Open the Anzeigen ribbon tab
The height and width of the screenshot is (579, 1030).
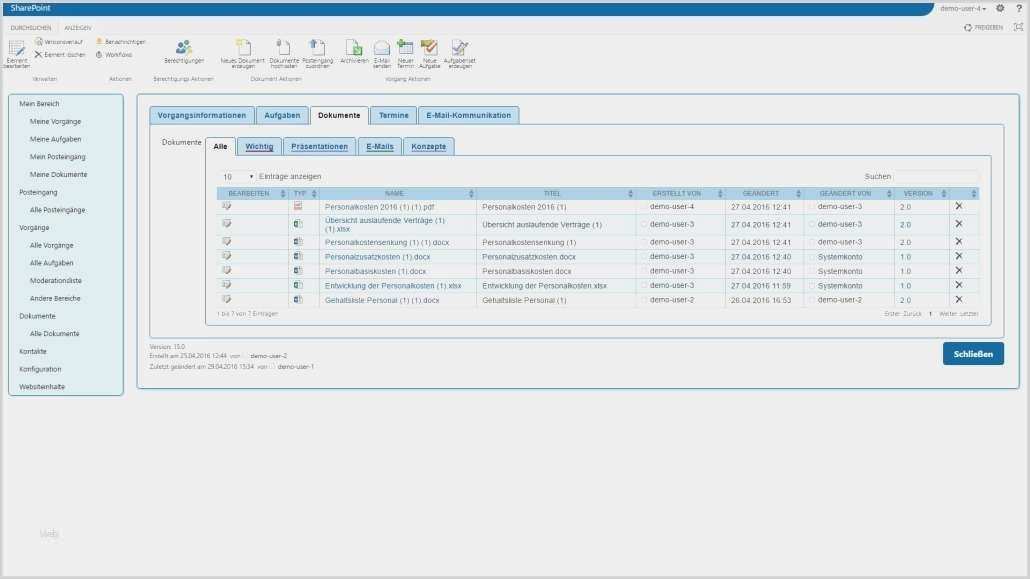[x=78, y=28]
